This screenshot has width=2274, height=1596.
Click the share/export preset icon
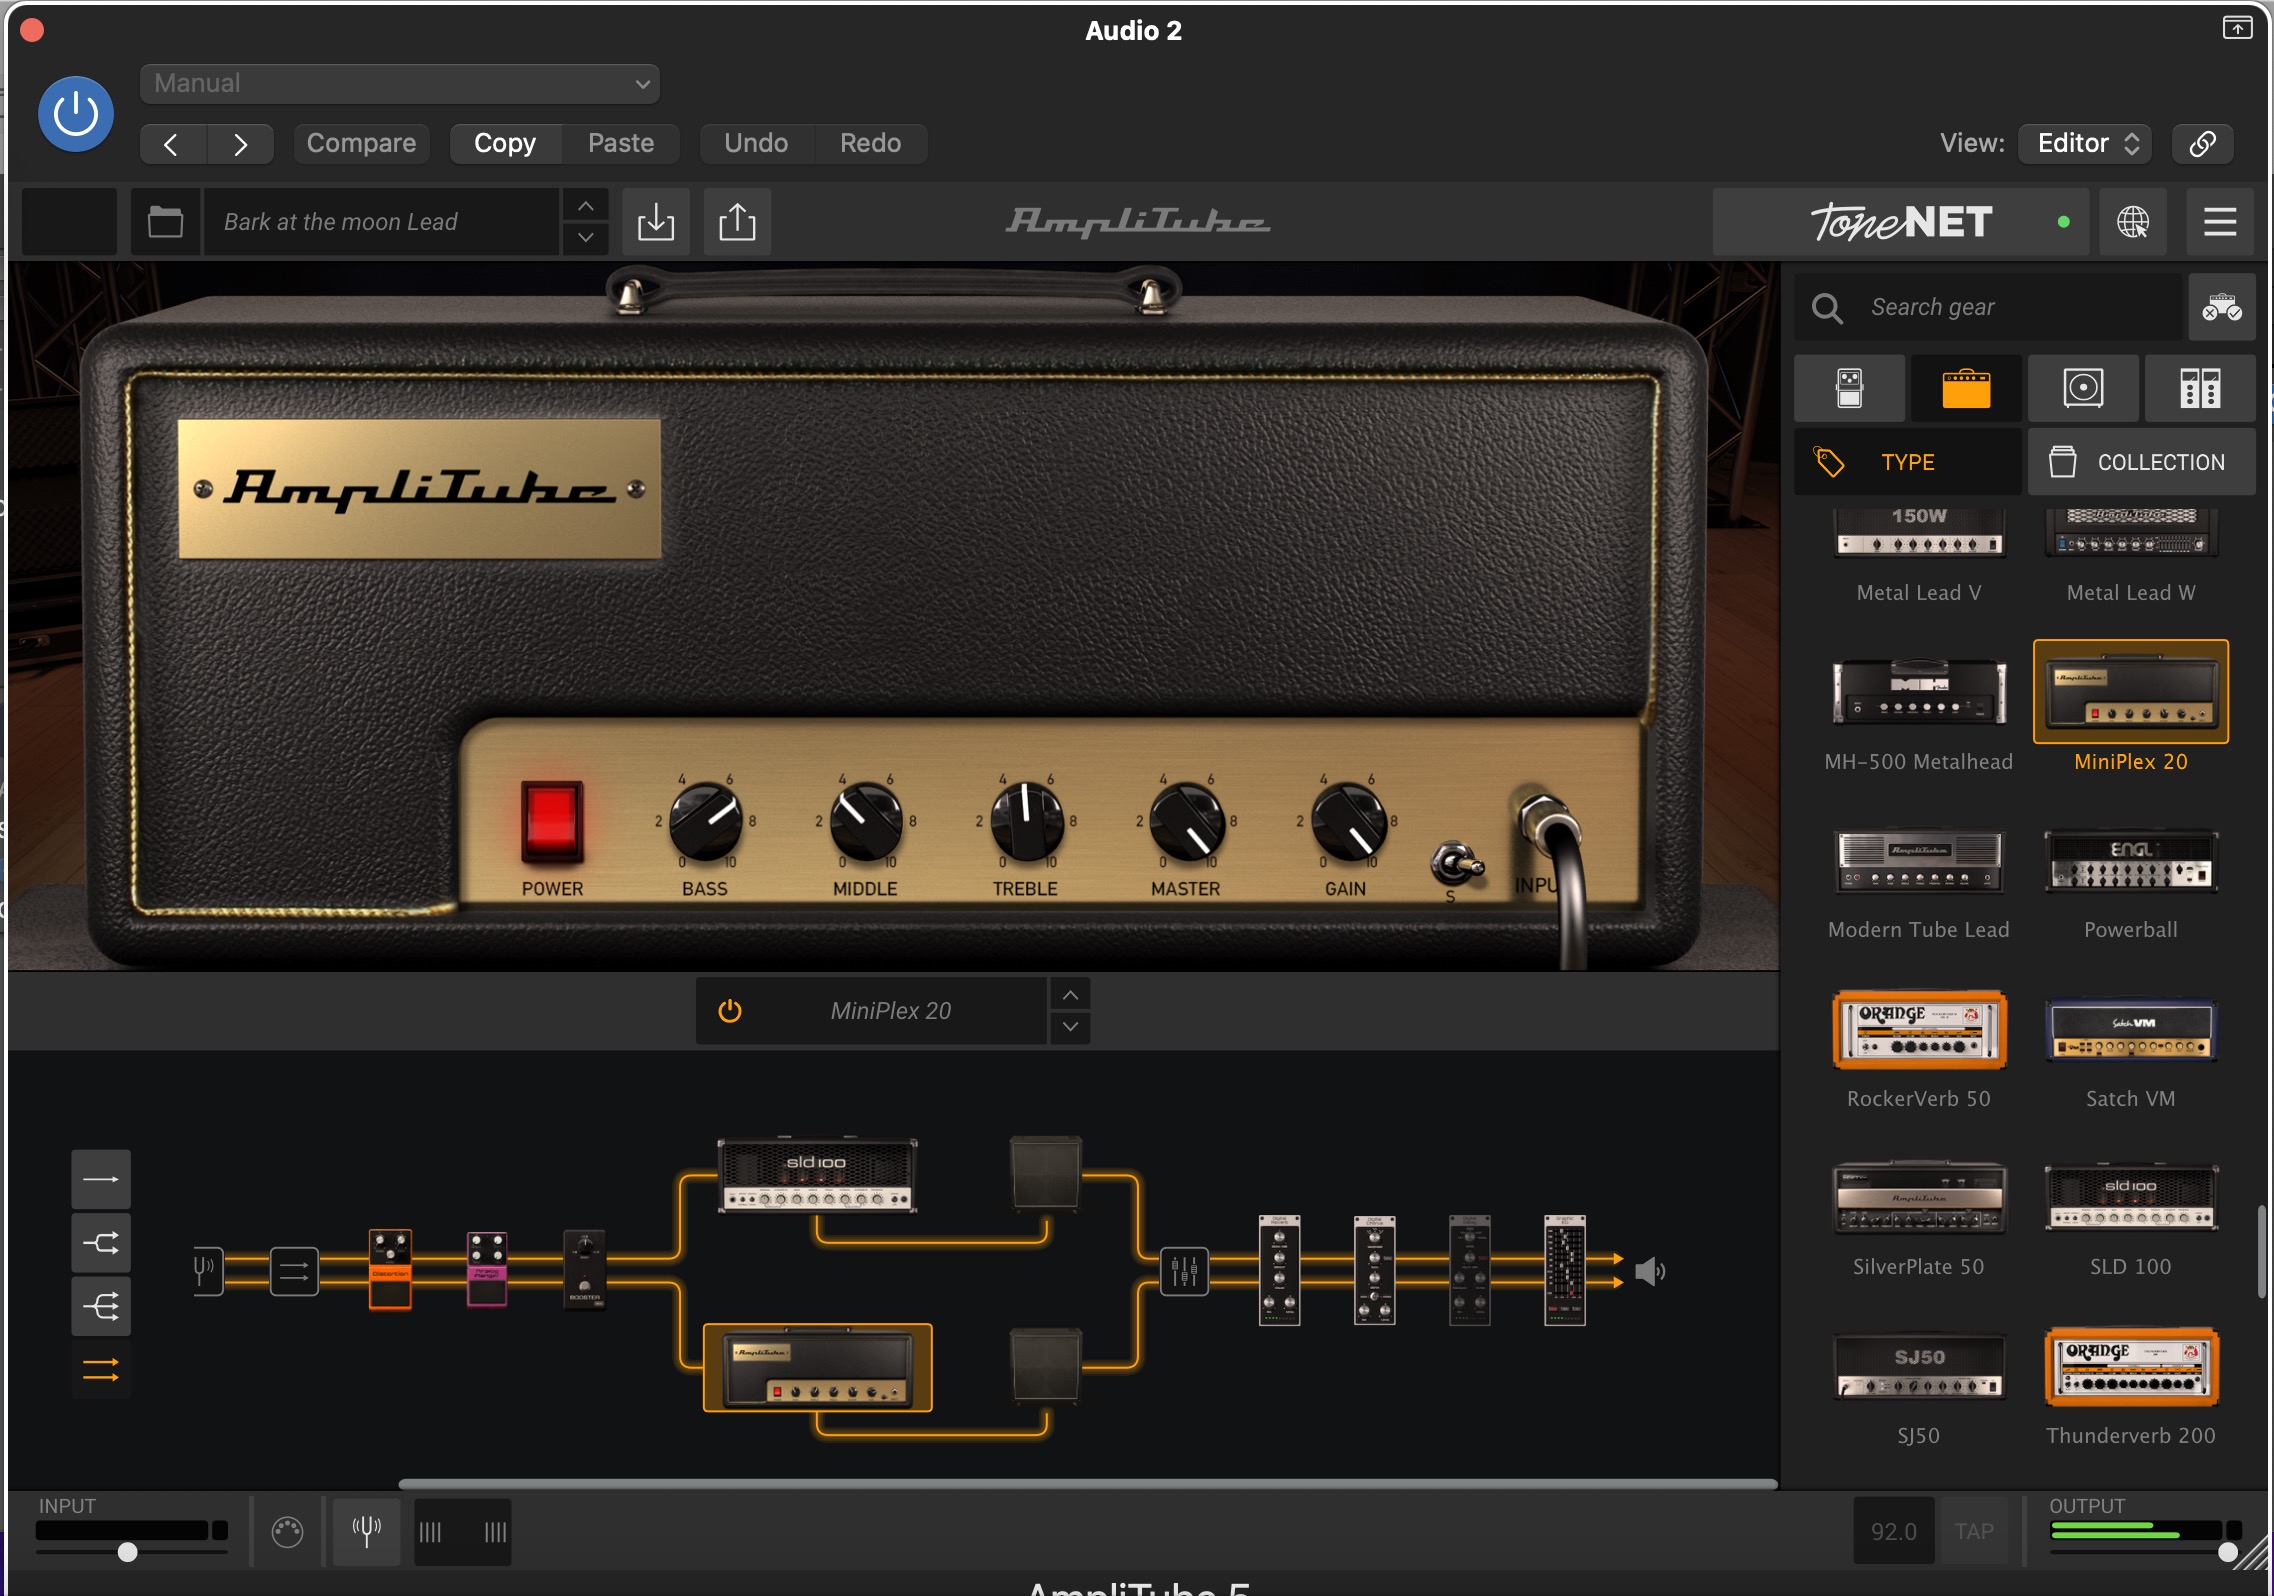[737, 222]
